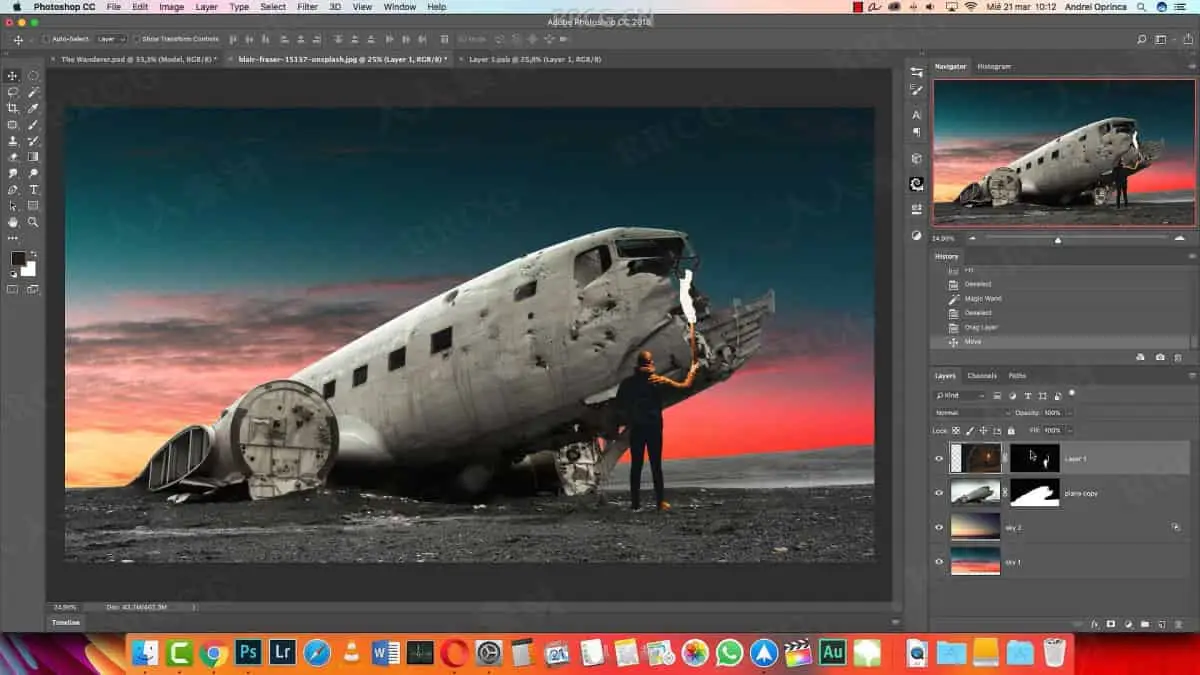Image resolution: width=1200 pixels, height=675 pixels.
Task: Pick the Hand tool
Action: [x=13, y=222]
